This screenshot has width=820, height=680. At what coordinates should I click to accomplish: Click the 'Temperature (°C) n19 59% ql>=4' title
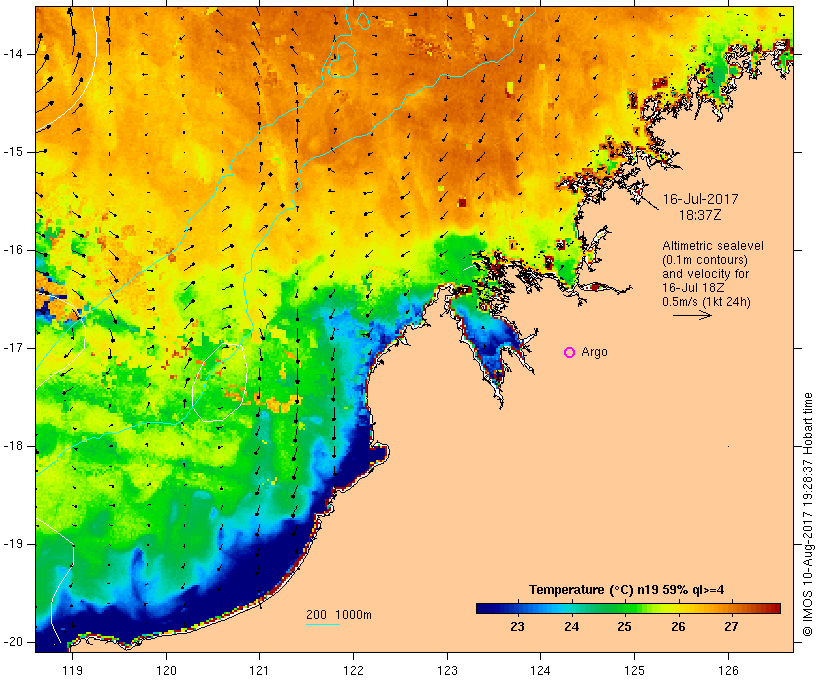pos(627,590)
